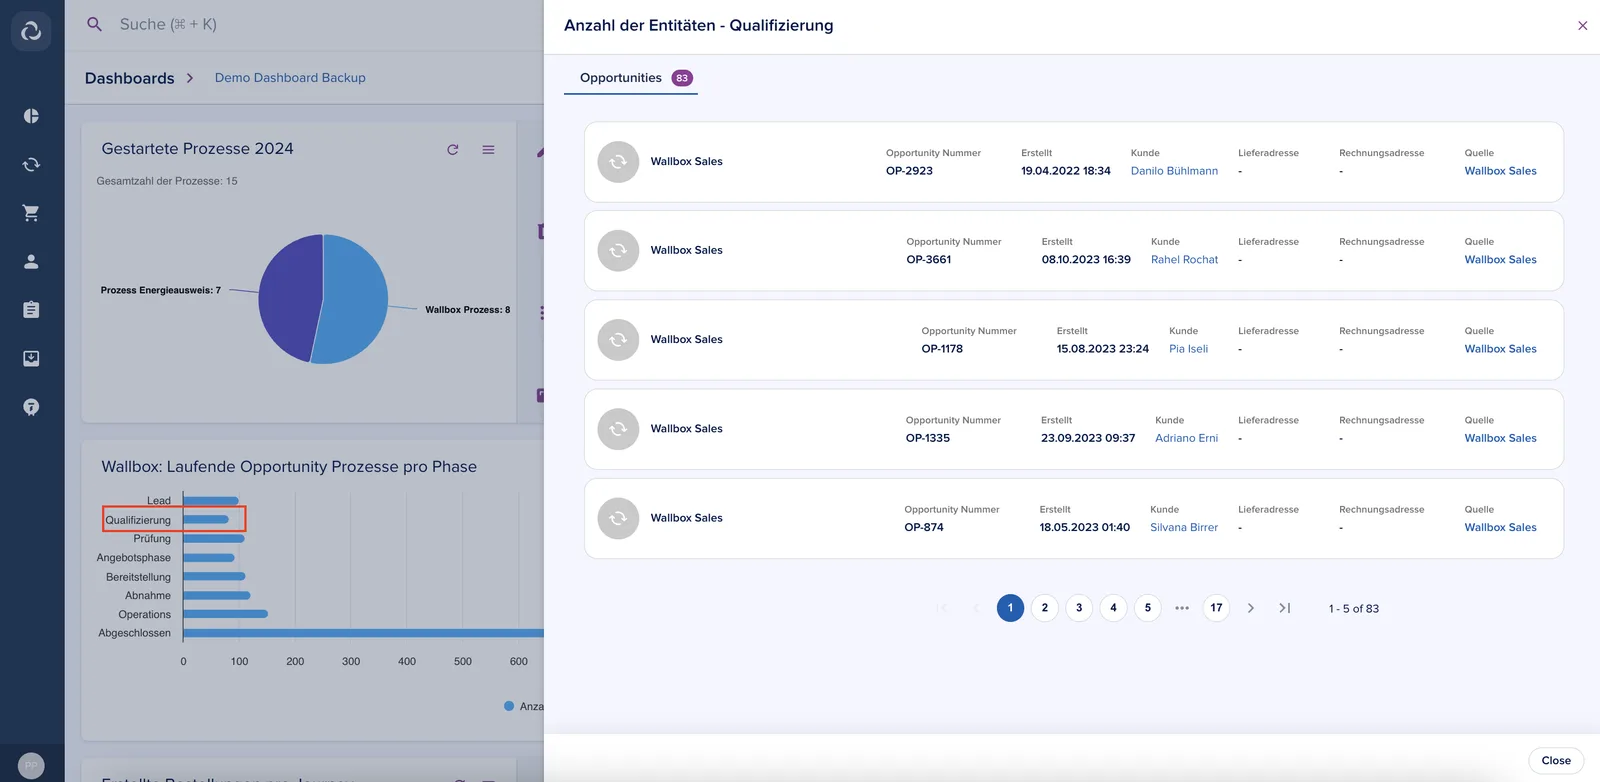Go to pagination page 17
Viewport: 1600px width, 782px height.
pyautogui.click(x=1216, y=608)
